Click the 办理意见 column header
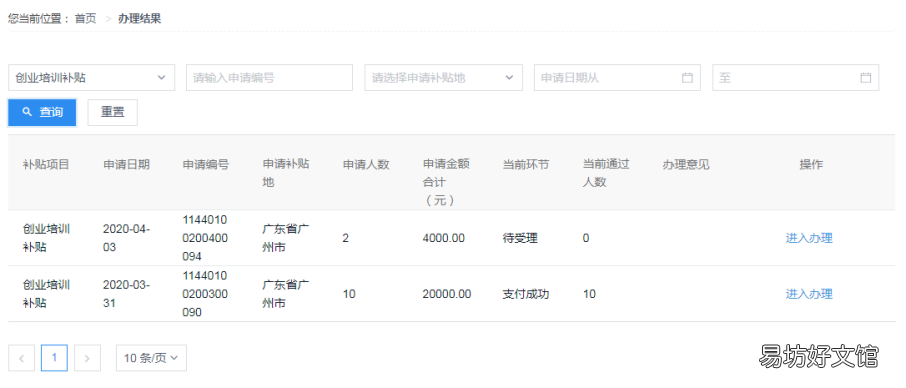The image size is (906, 388). pos(686,165)
